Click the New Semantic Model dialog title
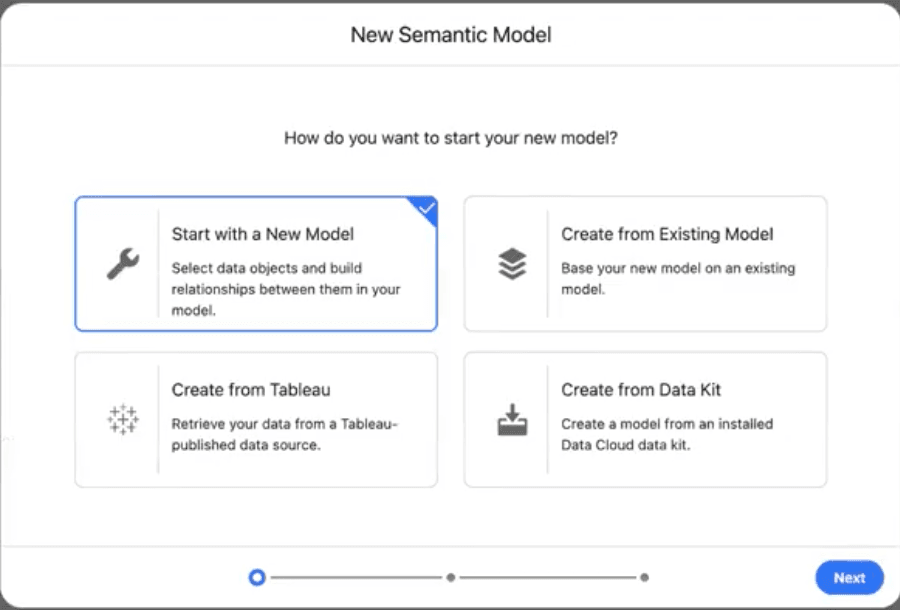 point(450,35)
